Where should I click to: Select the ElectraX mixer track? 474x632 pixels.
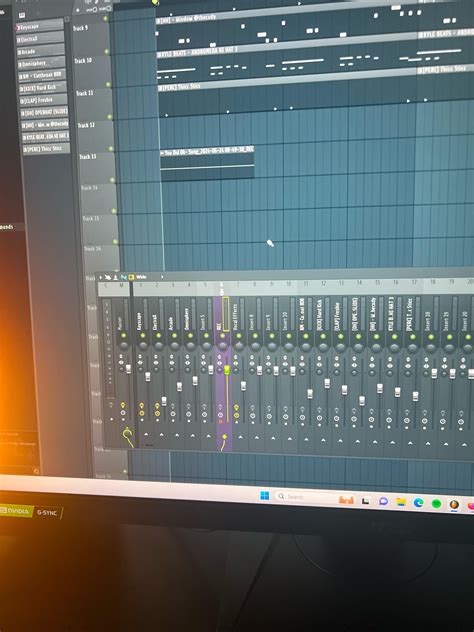pos(155,322)
